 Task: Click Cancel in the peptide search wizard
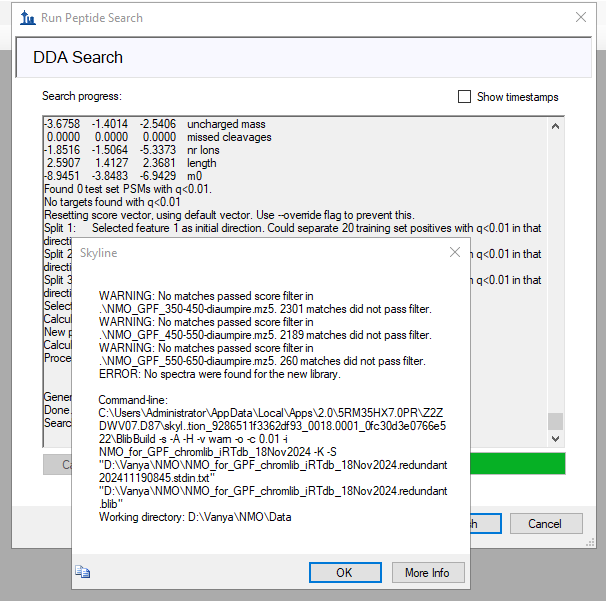[x=545, y=524]
